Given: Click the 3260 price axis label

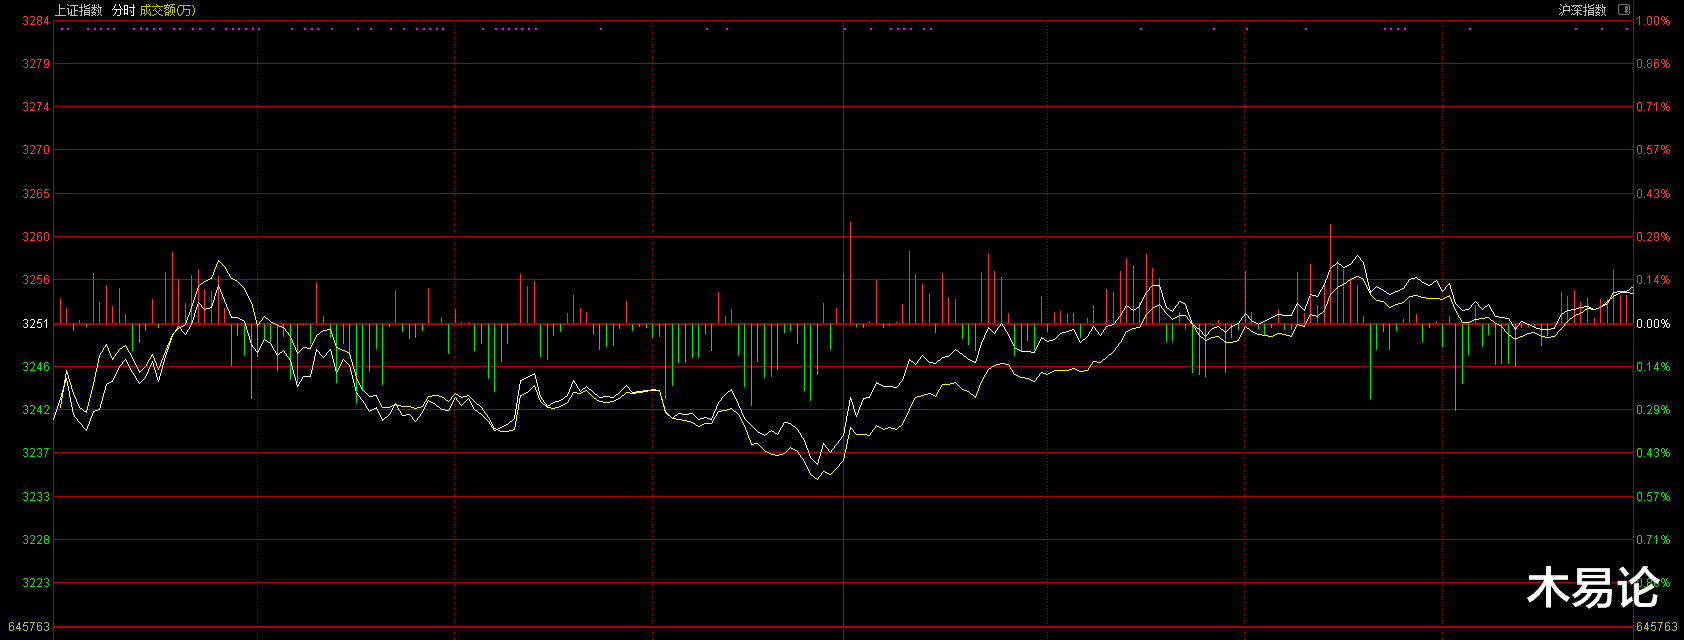Looking at the screenshot, I should point(36,237).
